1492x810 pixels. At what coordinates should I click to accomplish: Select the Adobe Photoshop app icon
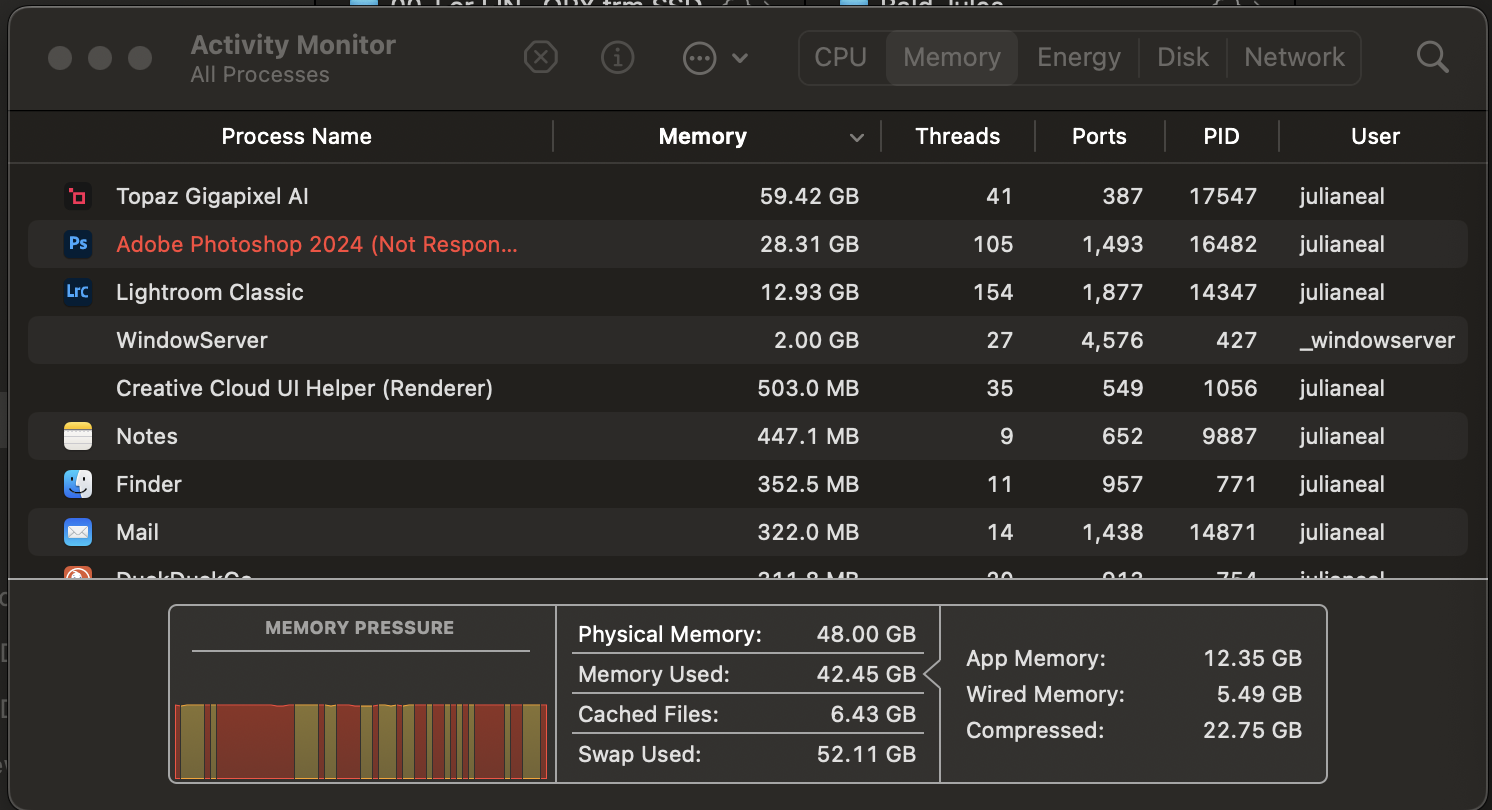click(78, 244)
